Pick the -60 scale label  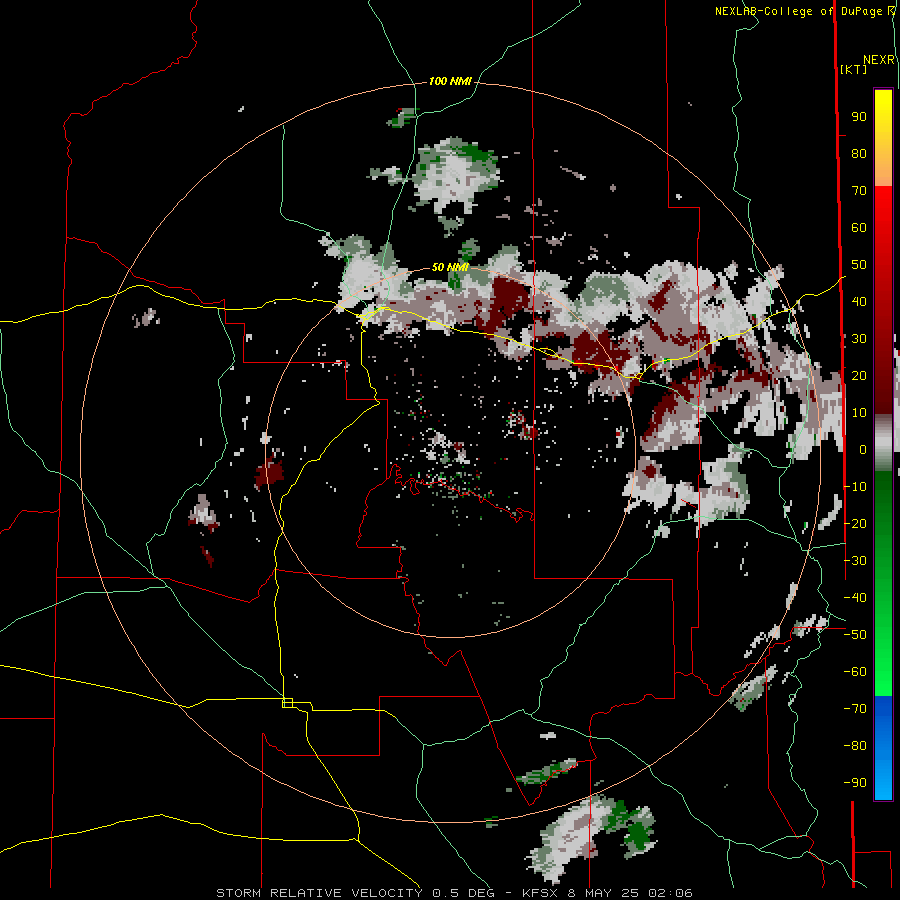(x=855, y=672)
